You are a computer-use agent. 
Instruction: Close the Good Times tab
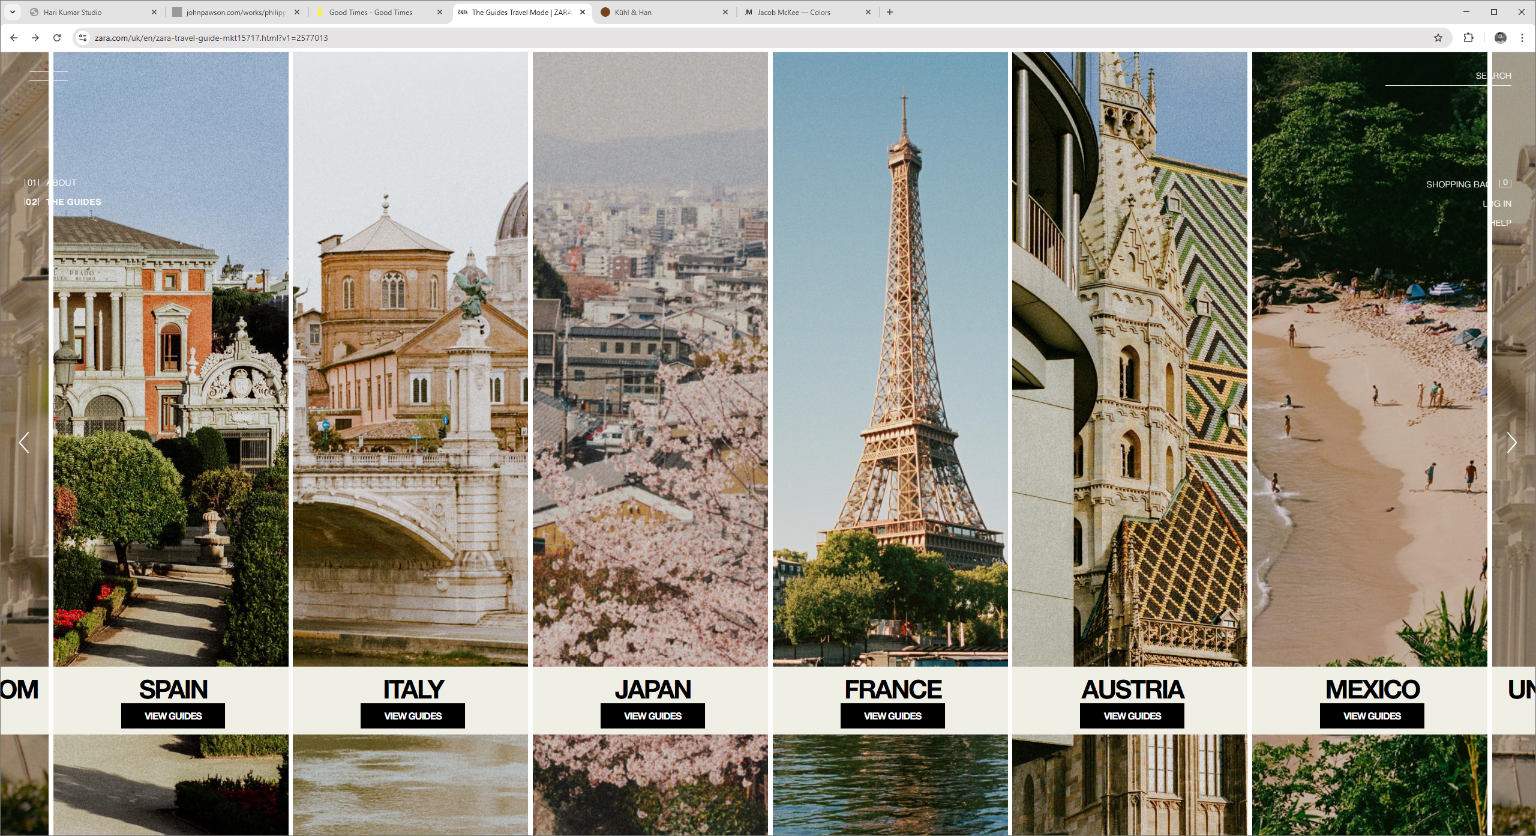pos(439,12)
